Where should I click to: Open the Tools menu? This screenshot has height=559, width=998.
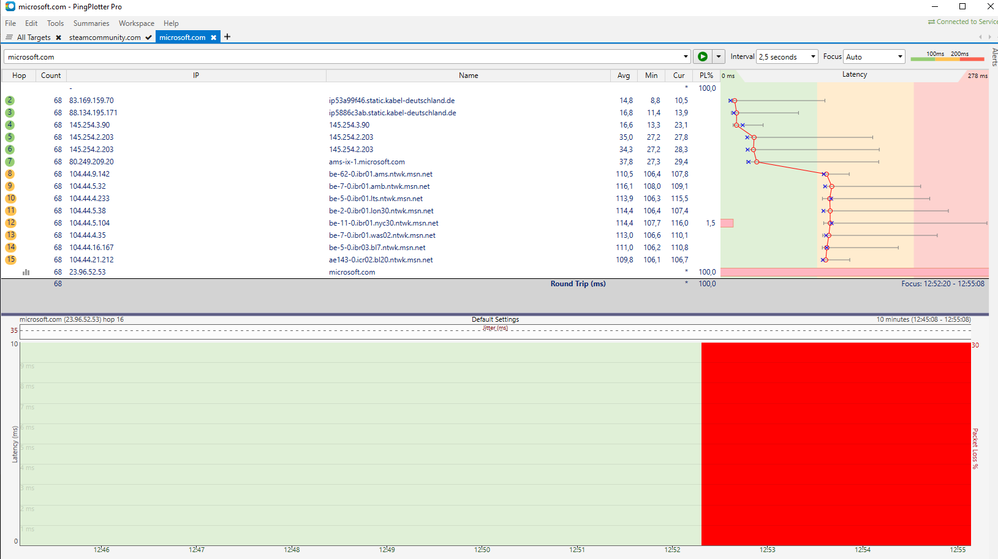coord(55,23)
